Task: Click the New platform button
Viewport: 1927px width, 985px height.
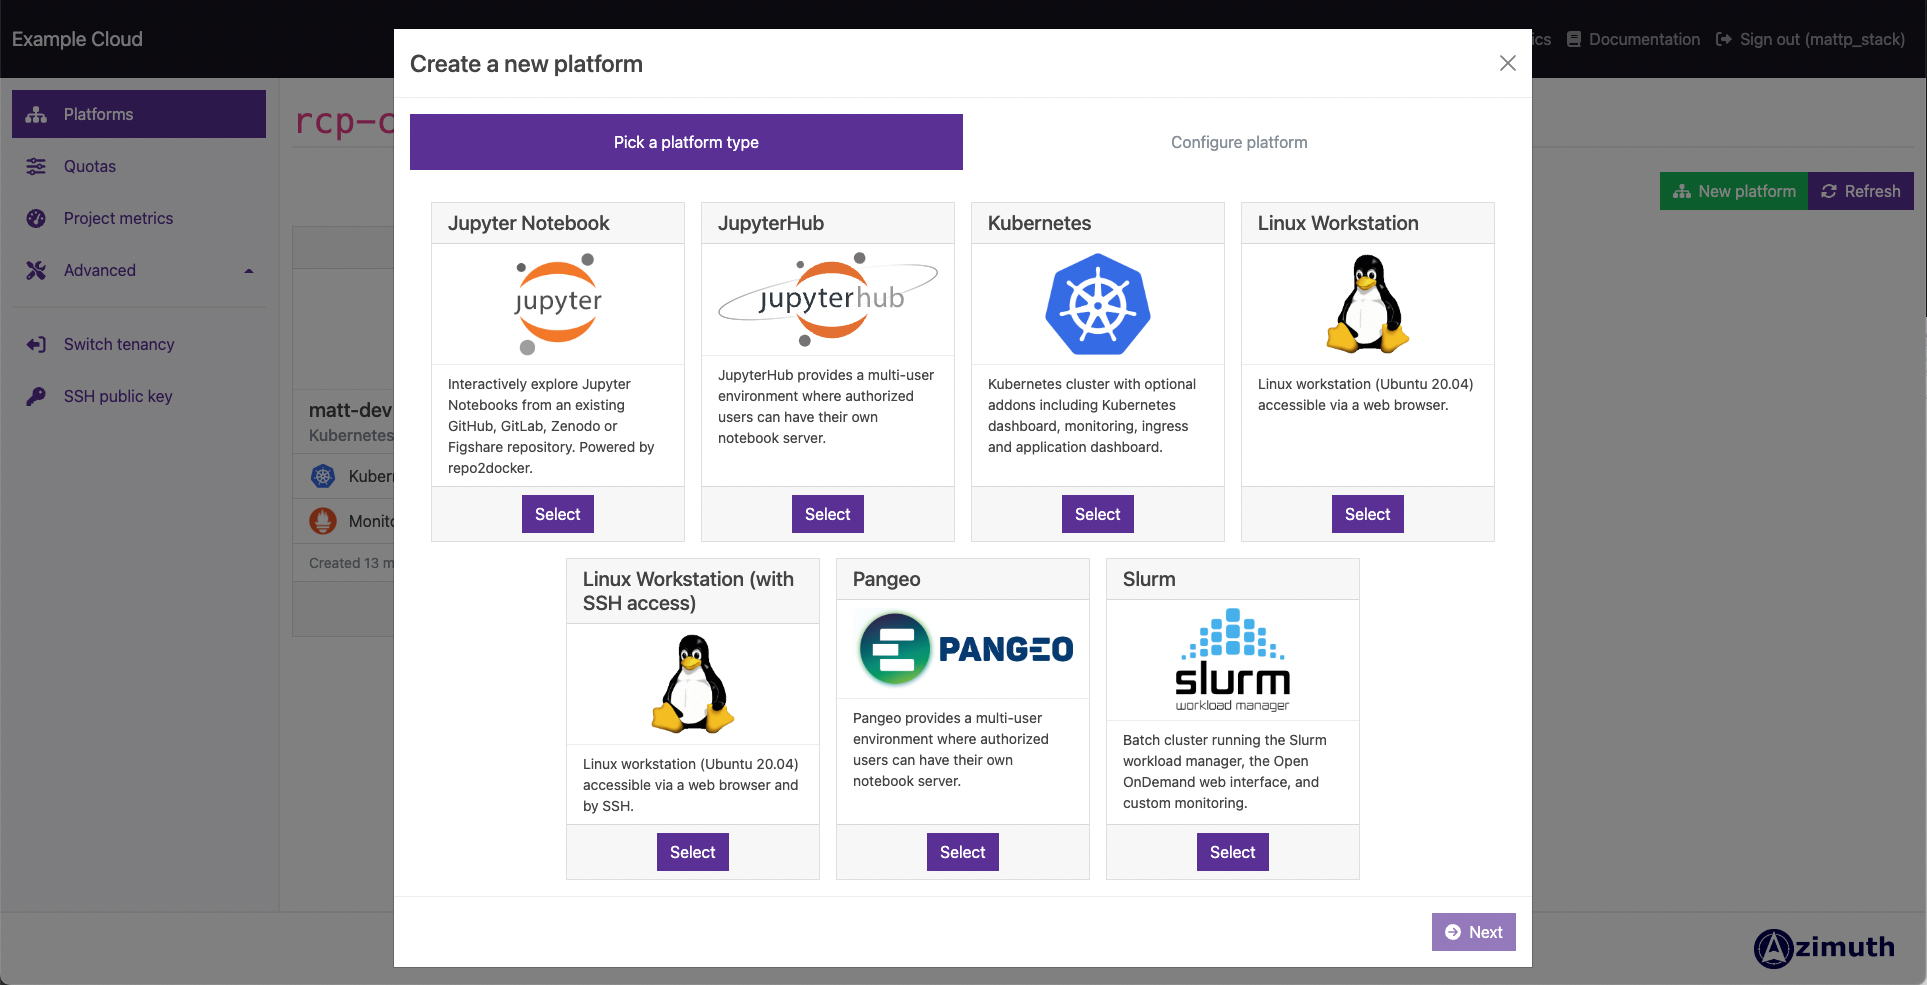Action: (1734, 191)
